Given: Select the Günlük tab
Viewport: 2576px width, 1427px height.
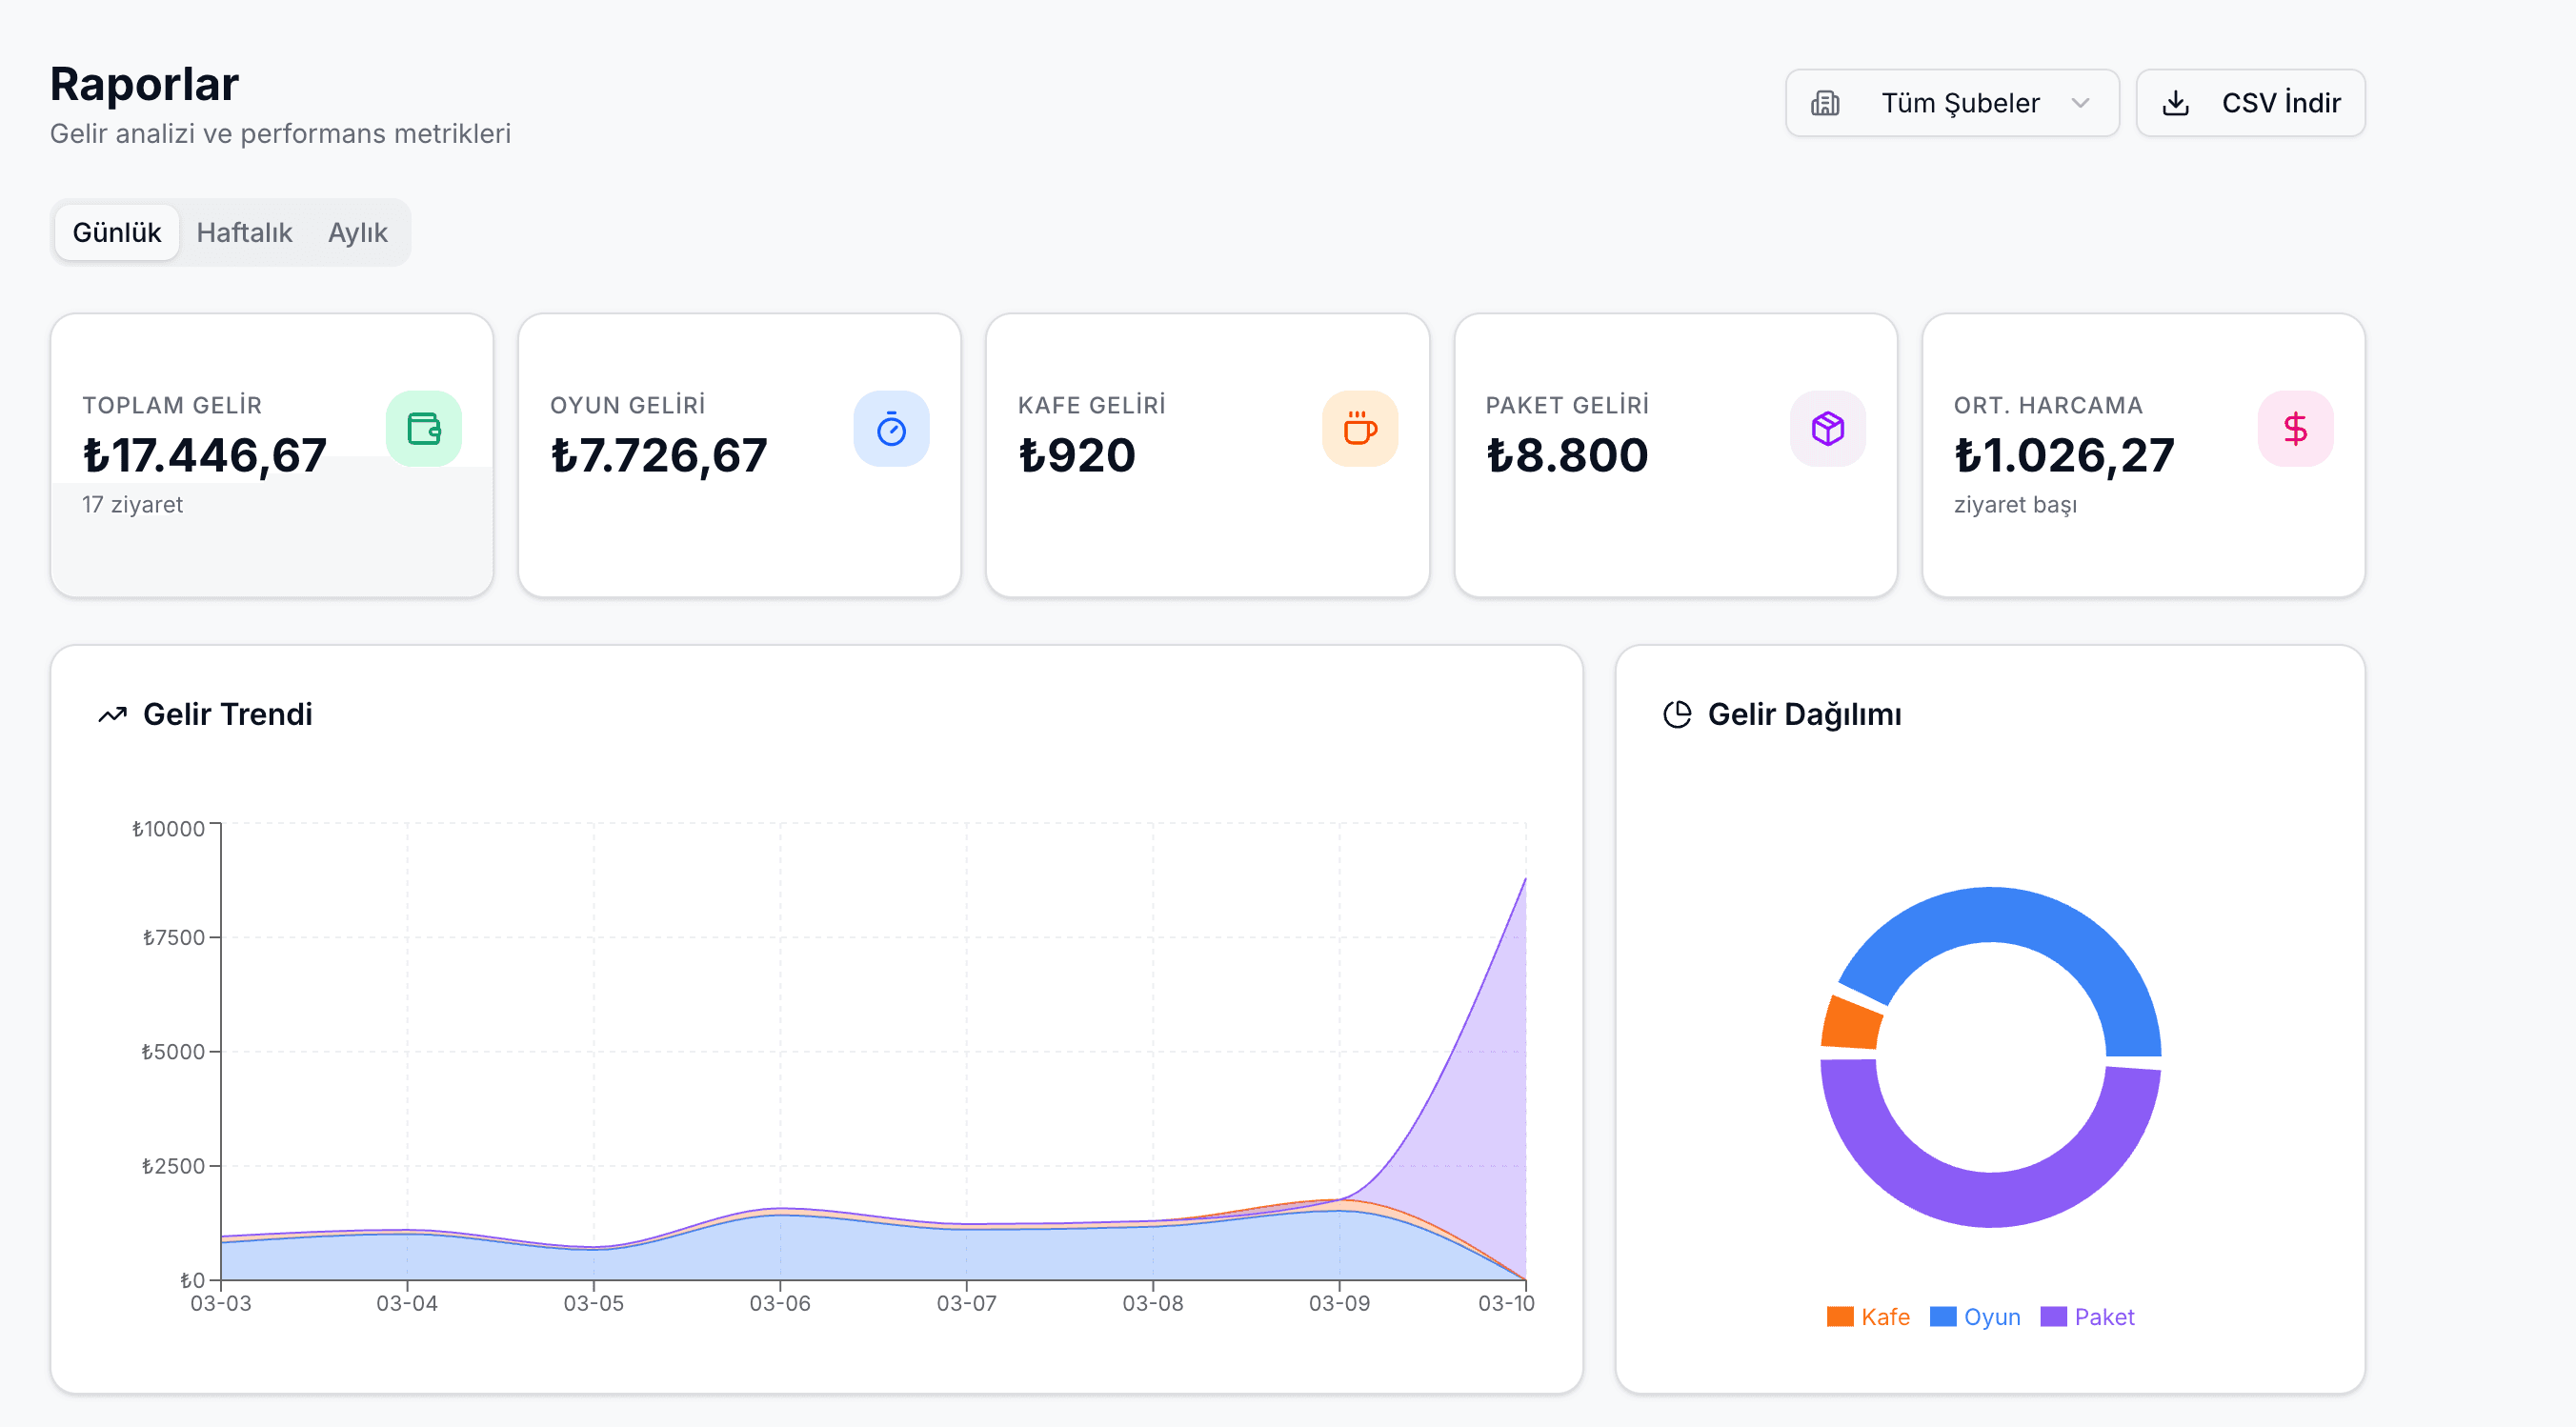Looking at the screenshot, I should click(117, 232).
